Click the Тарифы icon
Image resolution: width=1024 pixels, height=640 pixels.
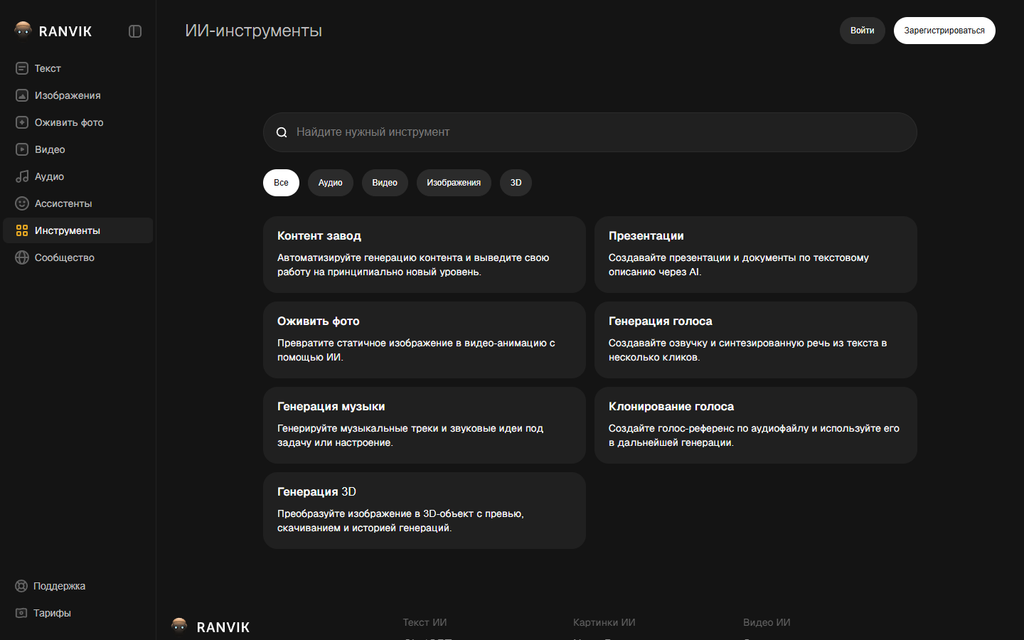[22, 613]
